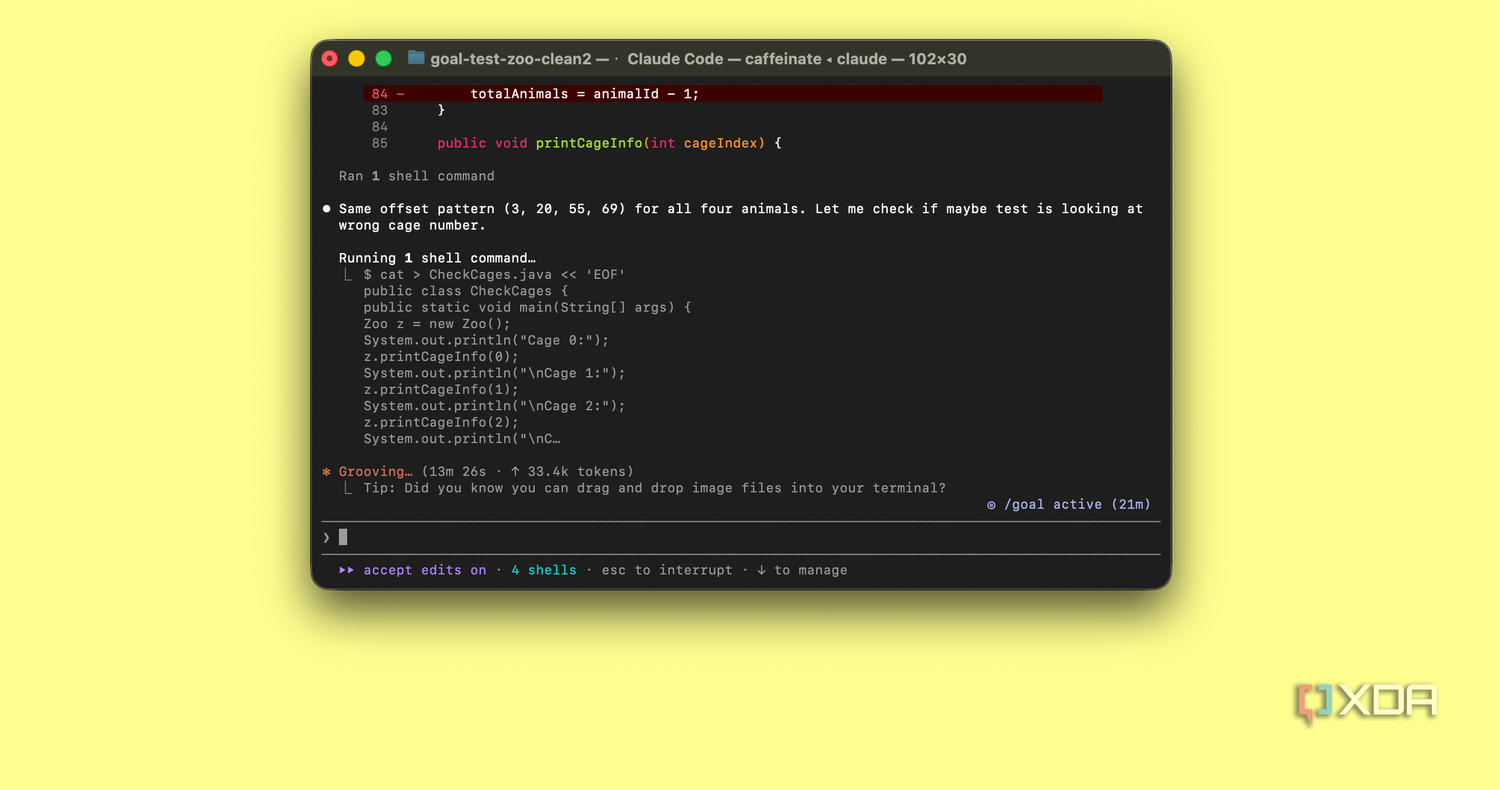Screen dimensions: 1500x790
Task: Click the truncated line 'System.out.println("\nC…'
Action: click(x=462, y=439)
